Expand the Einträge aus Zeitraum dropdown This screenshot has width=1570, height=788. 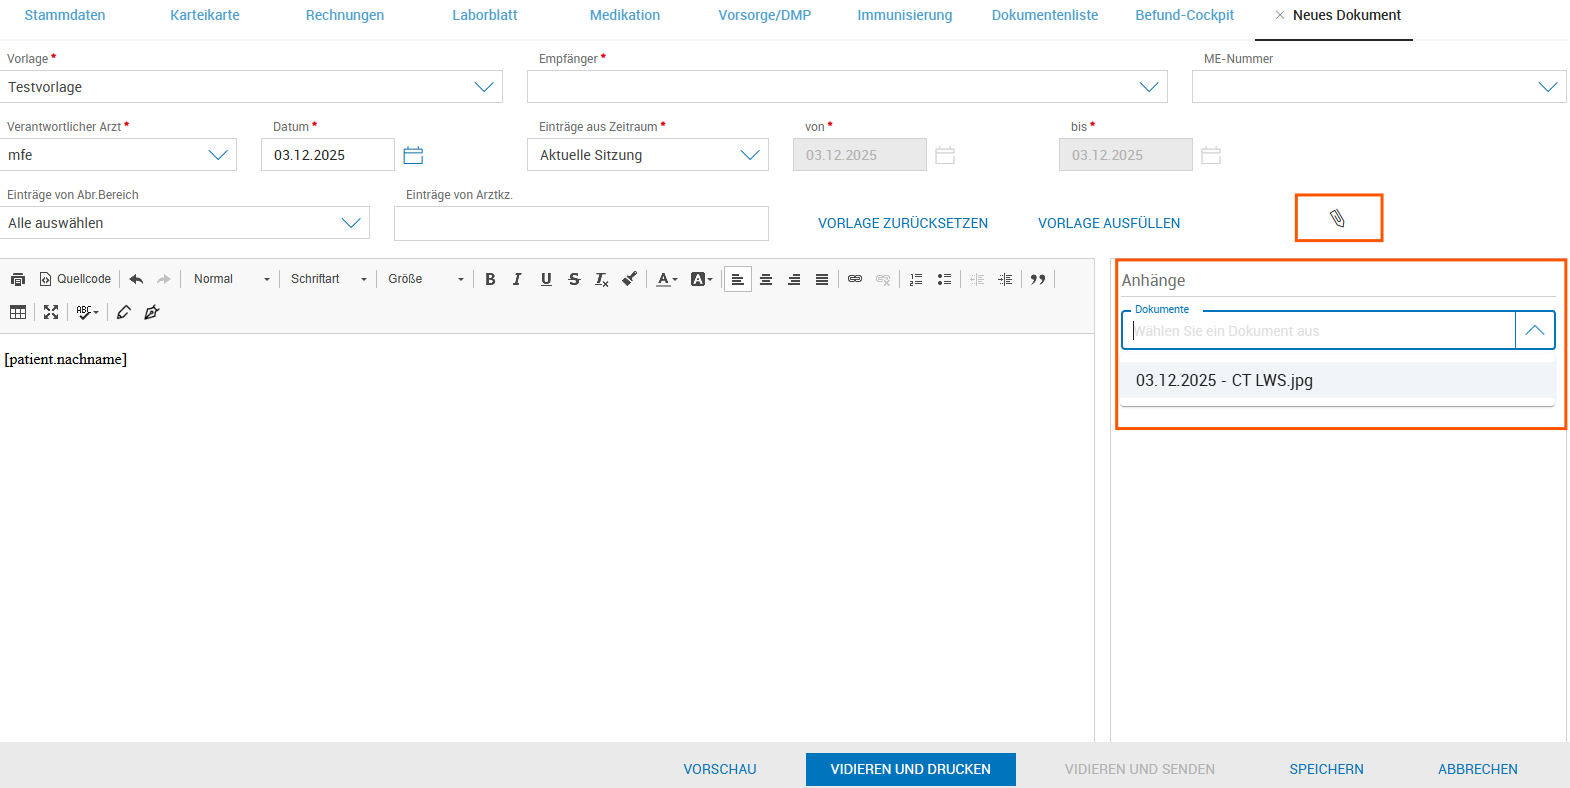pos(647,155)
